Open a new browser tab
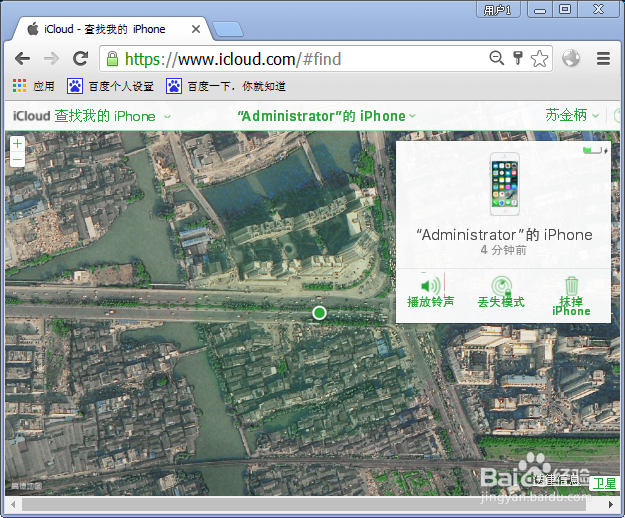Image resolution: width=625 pixels, height=518 pixels. coord(228,29)
